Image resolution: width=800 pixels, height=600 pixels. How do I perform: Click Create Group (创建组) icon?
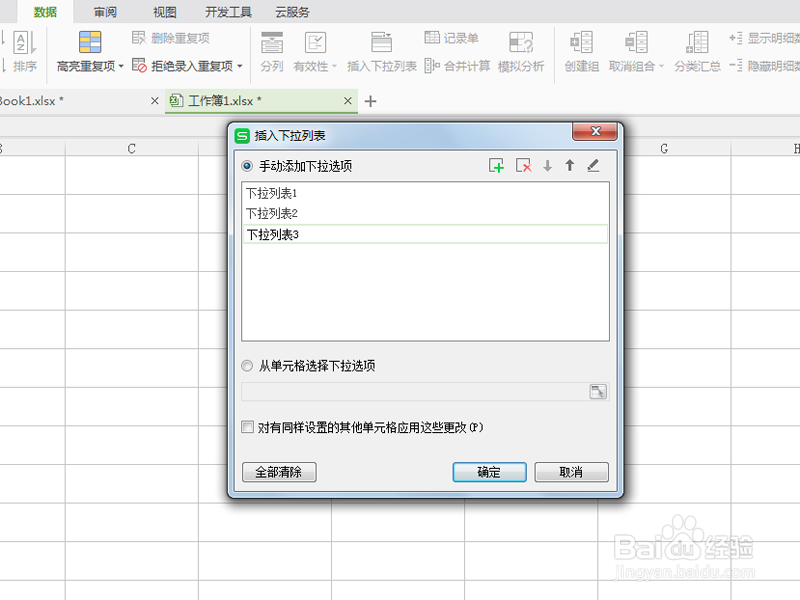pos(582,42)
